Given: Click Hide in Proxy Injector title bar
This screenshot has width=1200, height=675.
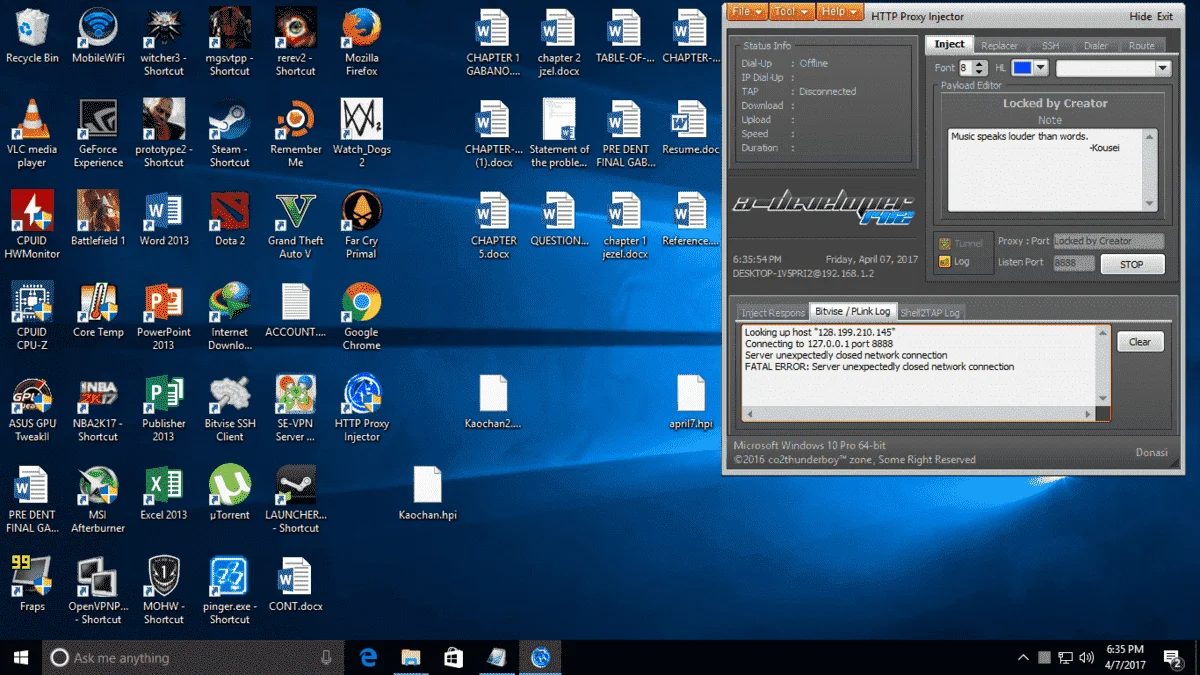Looking at the screenshot, I should [1140, 16].
